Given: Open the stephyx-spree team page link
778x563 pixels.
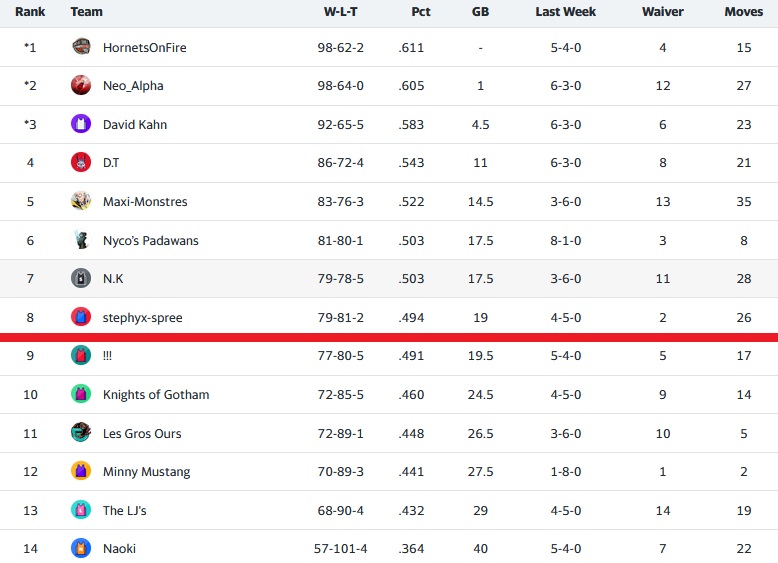Looking at the screenshot, I should (x=142, y=317).
